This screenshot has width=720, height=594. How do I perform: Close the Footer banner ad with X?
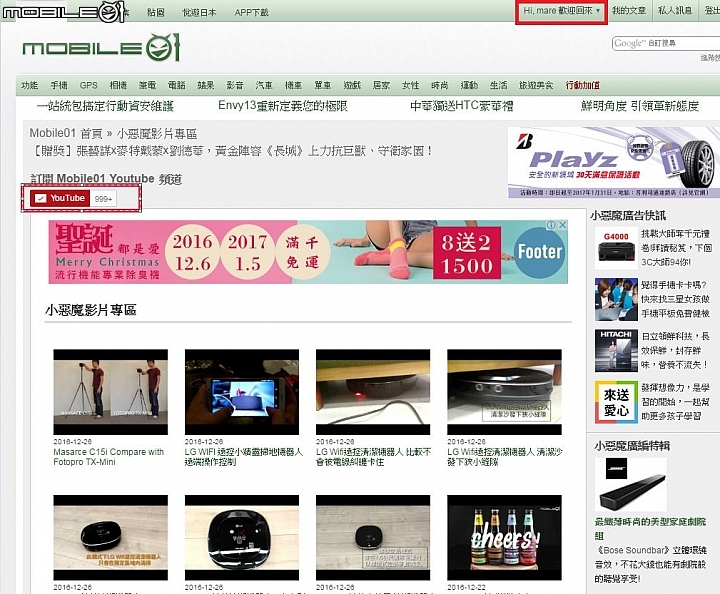(x=562, y=225)
